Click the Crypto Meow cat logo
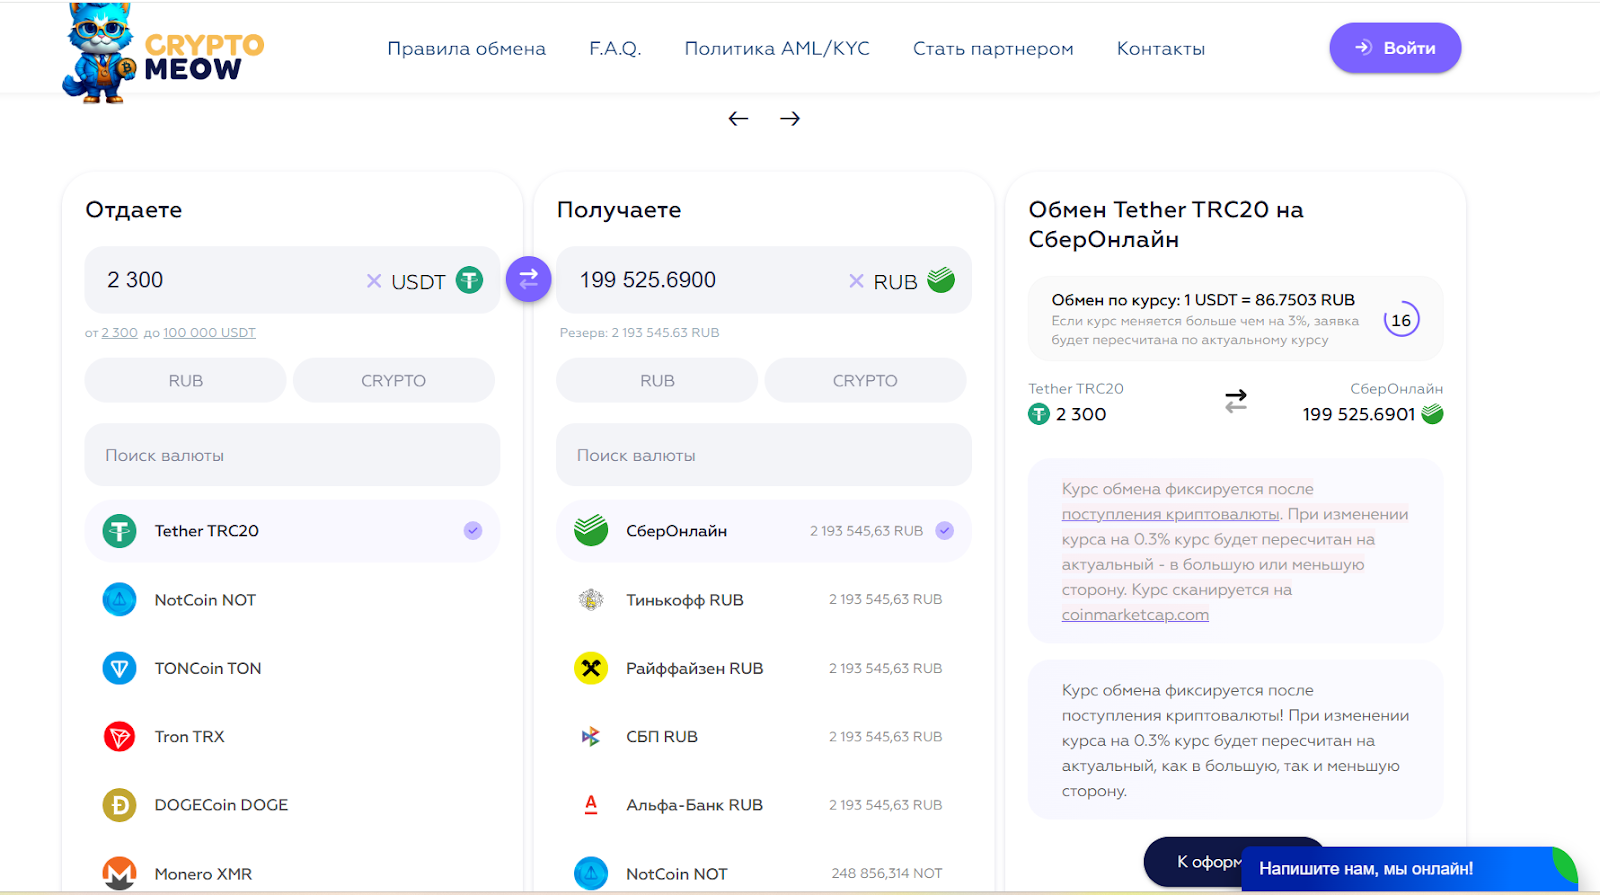The image size is (1600, 895). coord(163,54)
